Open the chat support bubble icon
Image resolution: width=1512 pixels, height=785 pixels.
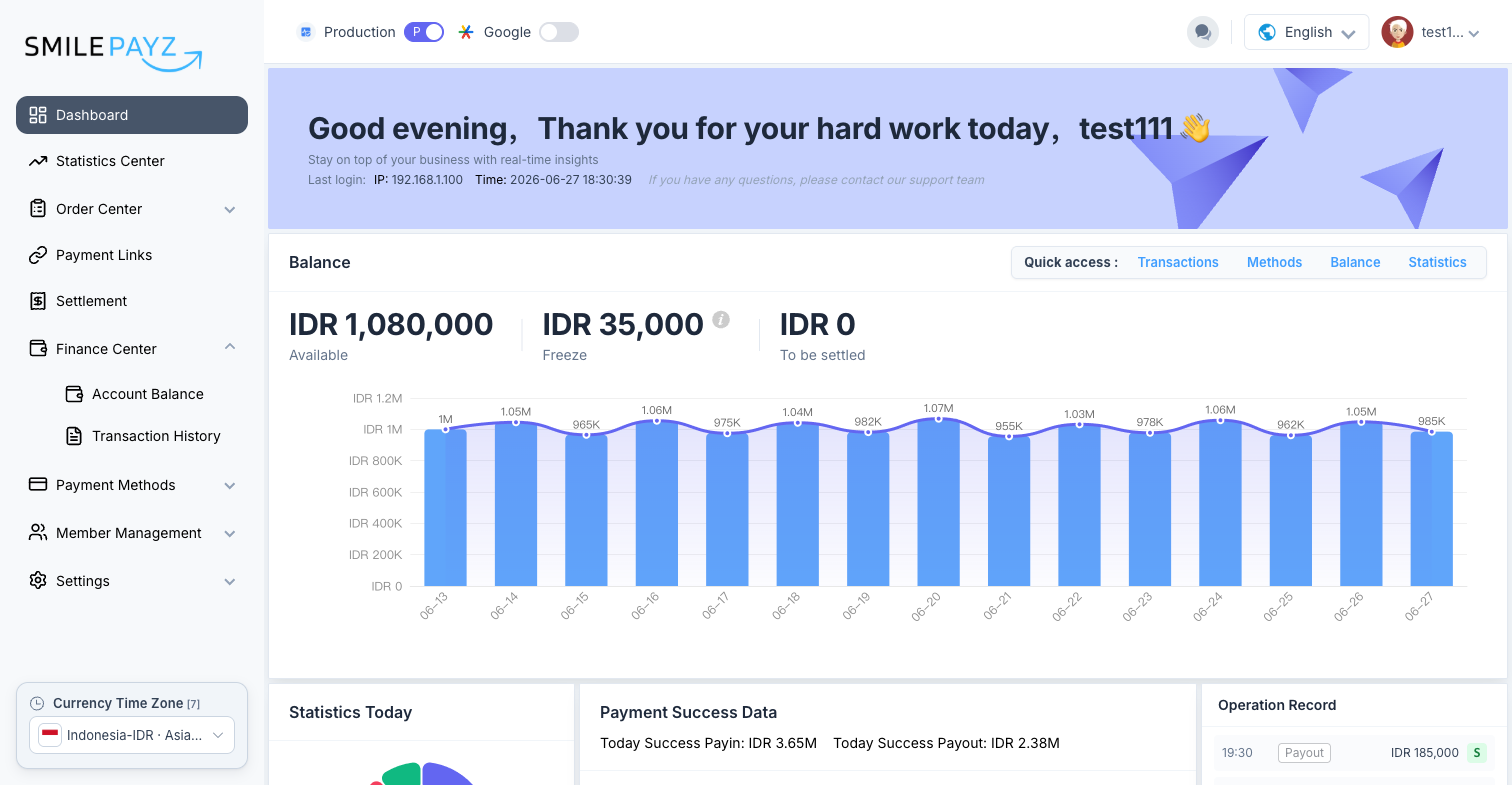(x=1203, y=32)
